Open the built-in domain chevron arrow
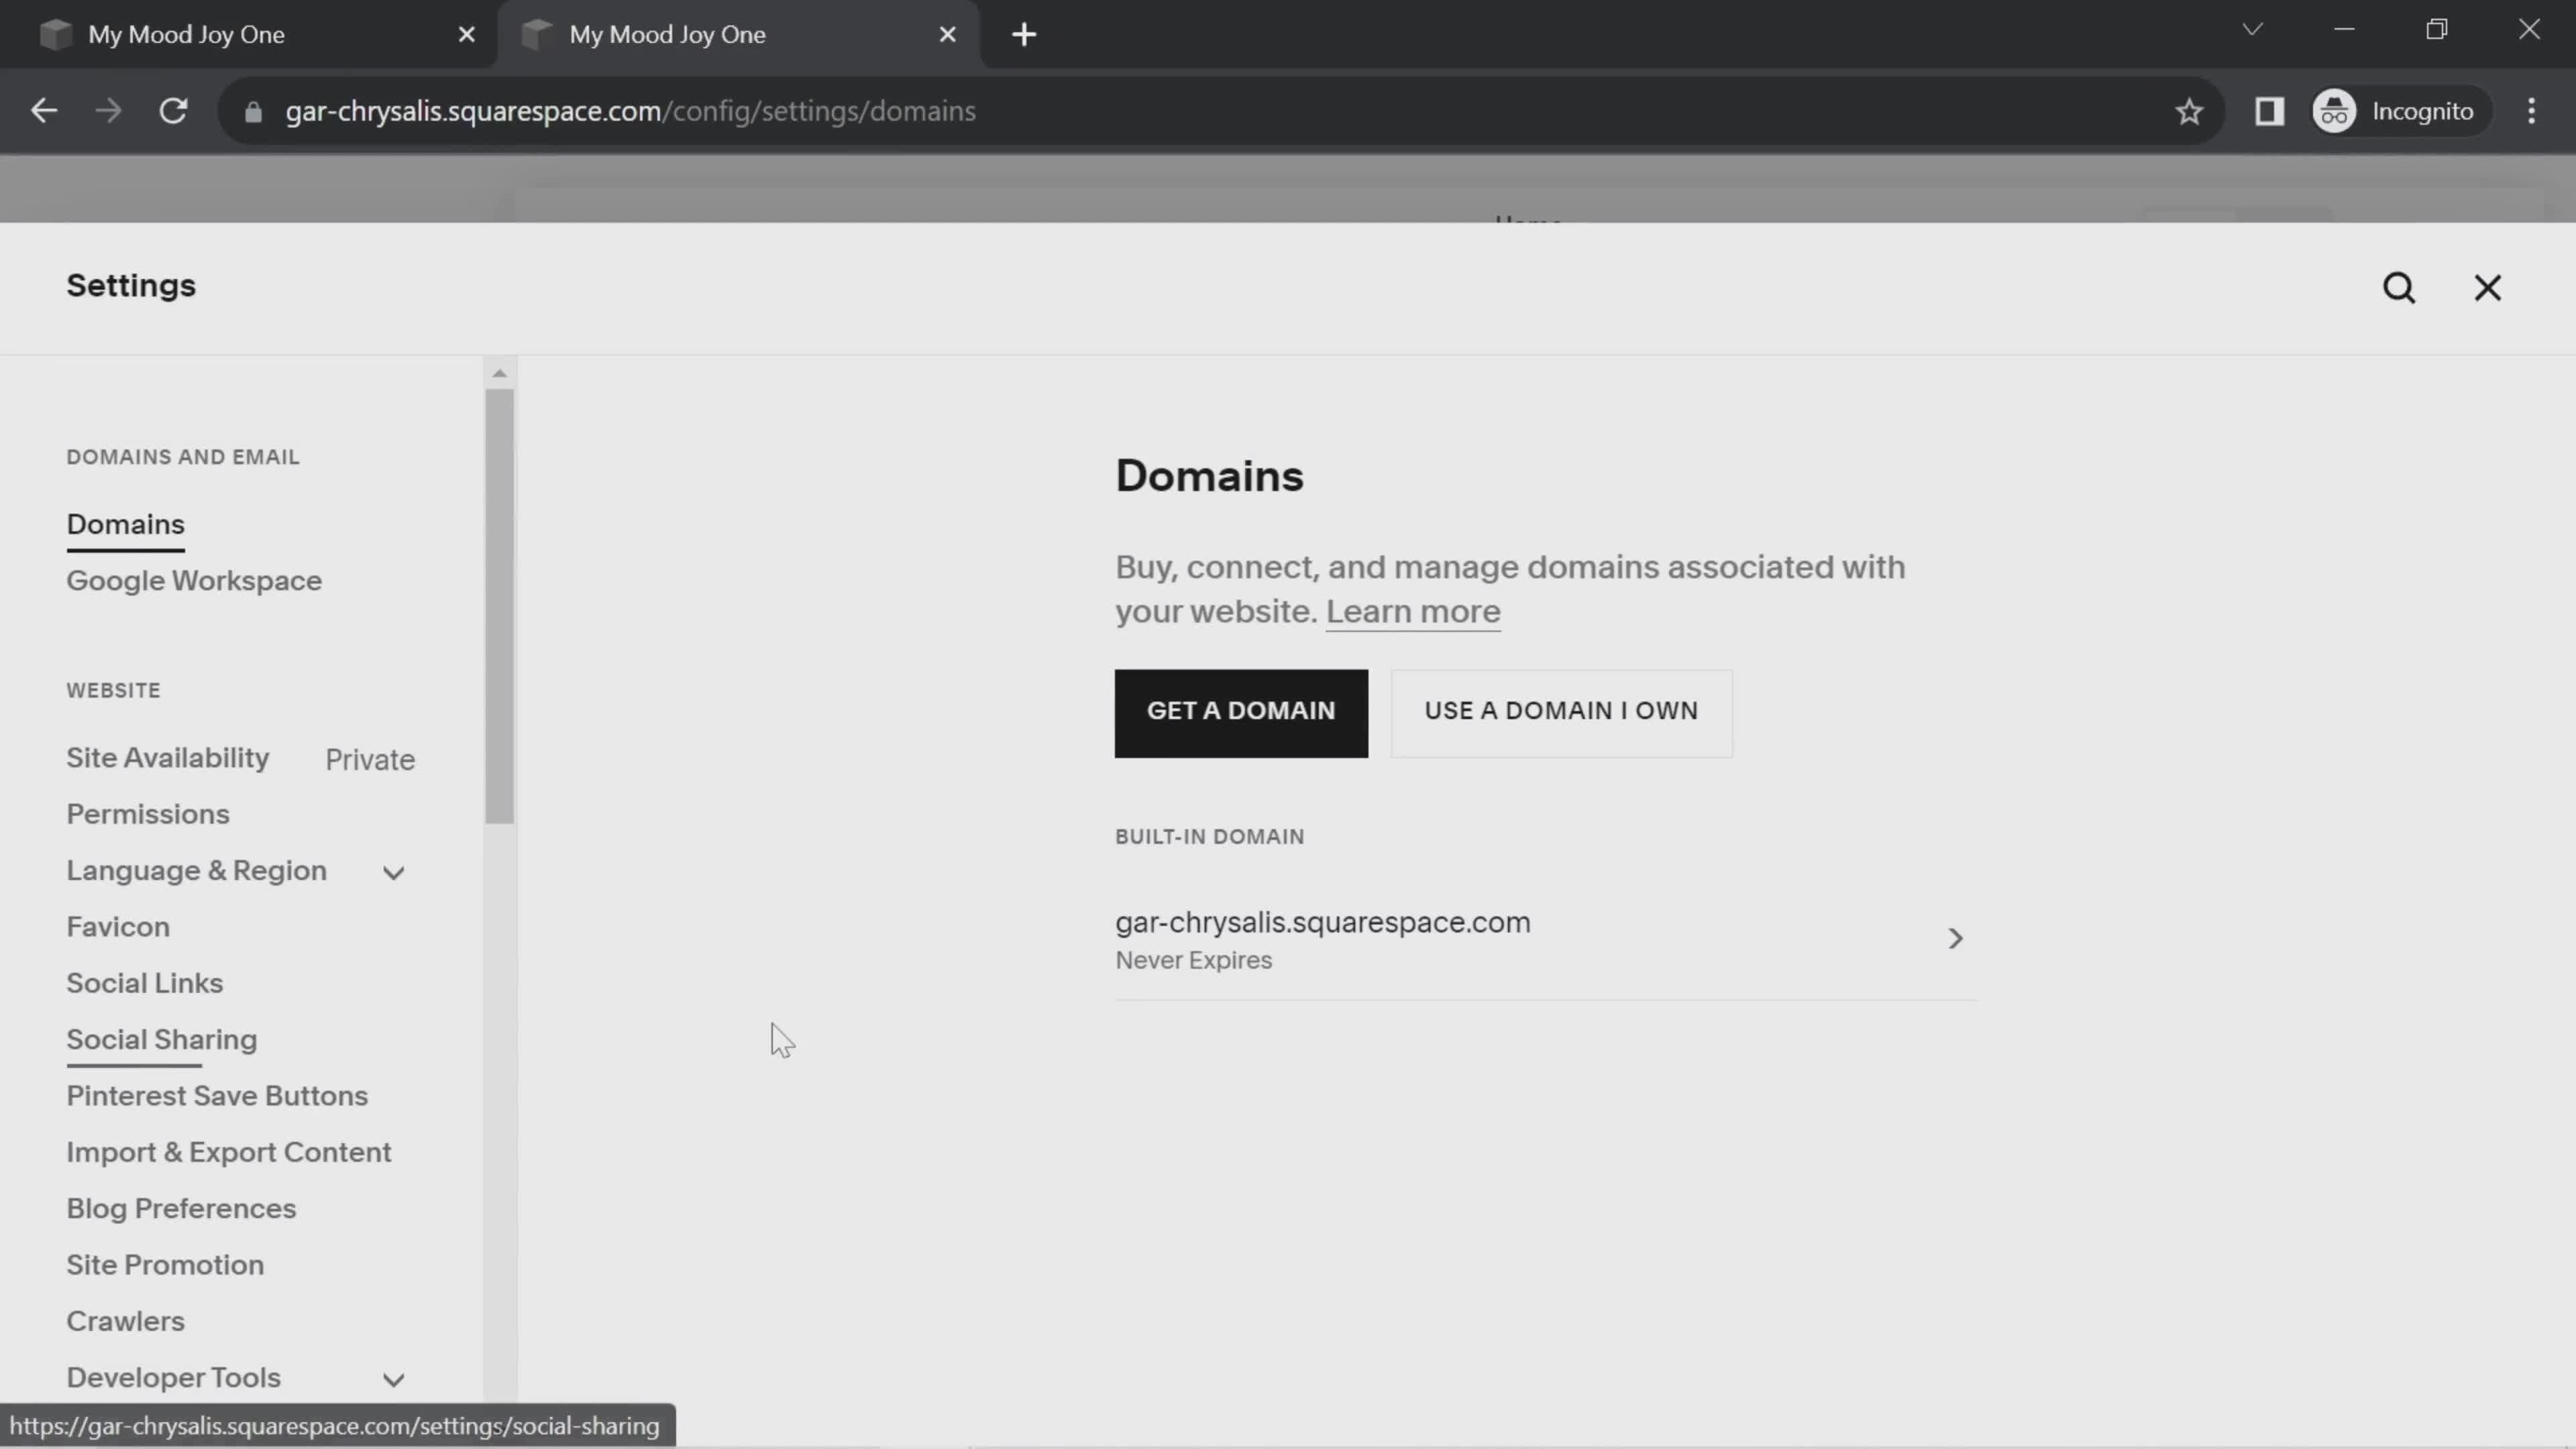 click(x=1955, y=938)
